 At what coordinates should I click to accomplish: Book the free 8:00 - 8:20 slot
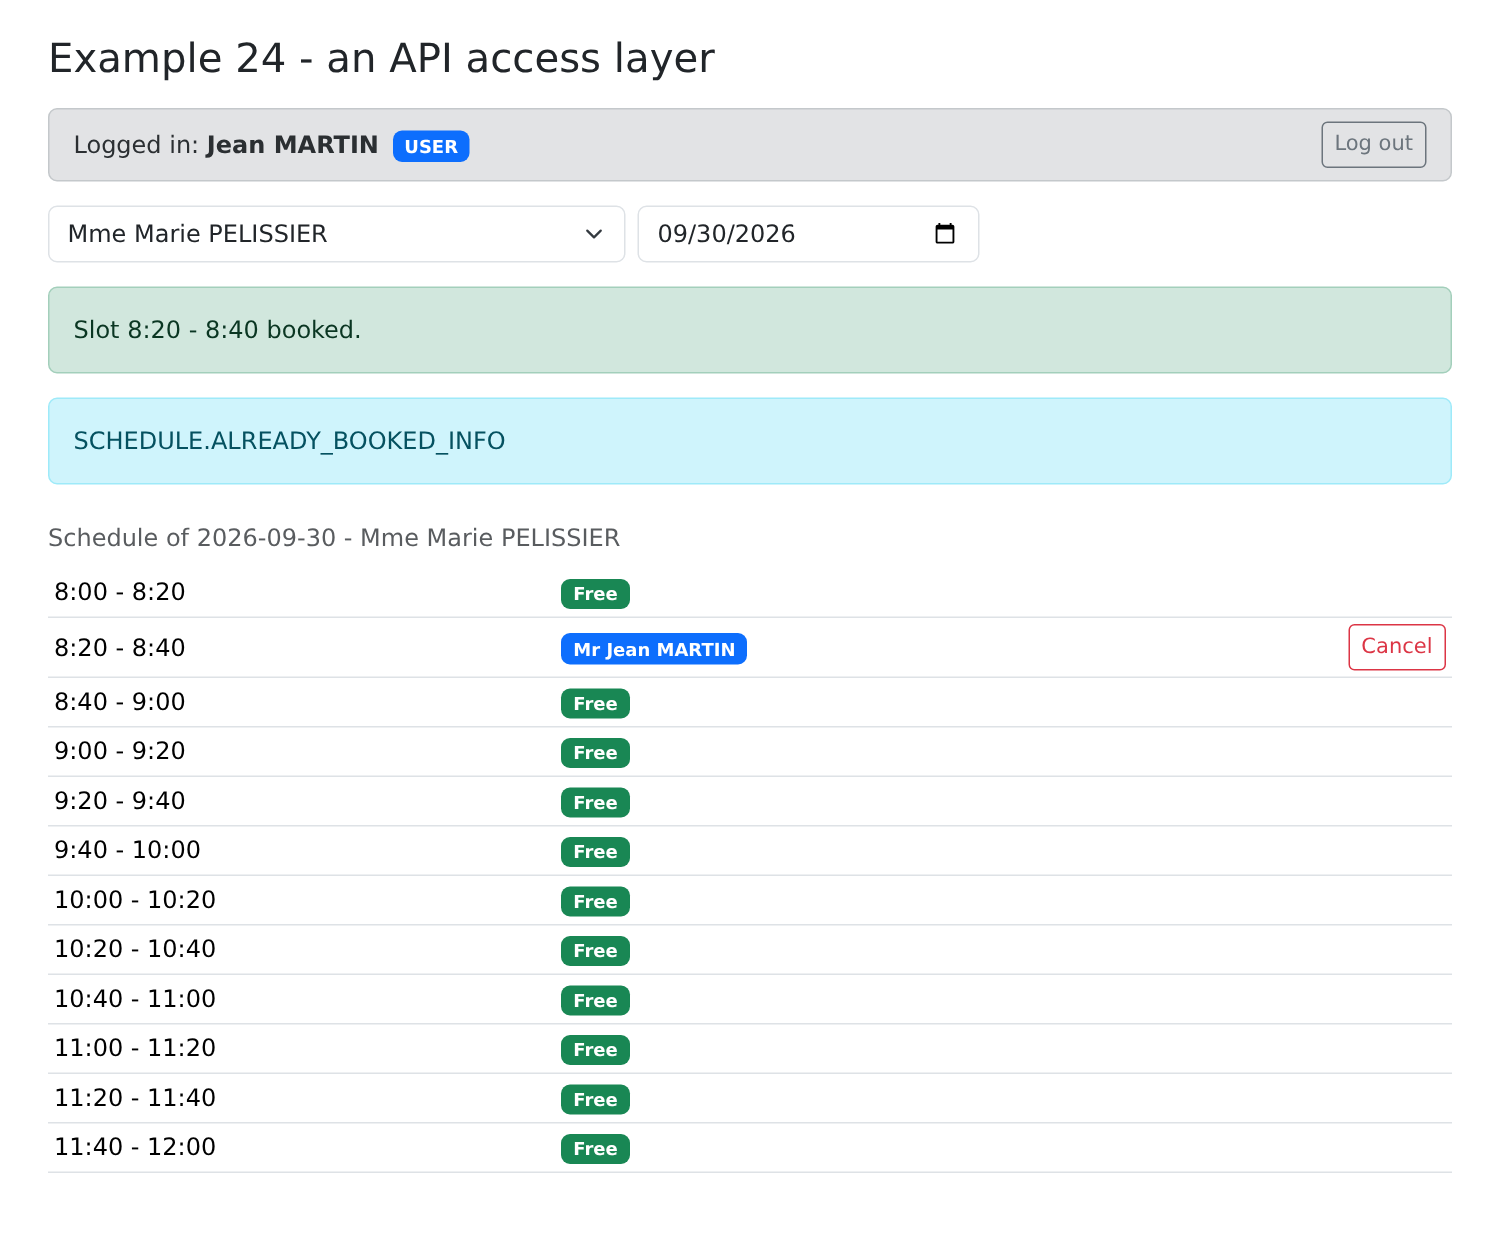[x=595, y=594]
